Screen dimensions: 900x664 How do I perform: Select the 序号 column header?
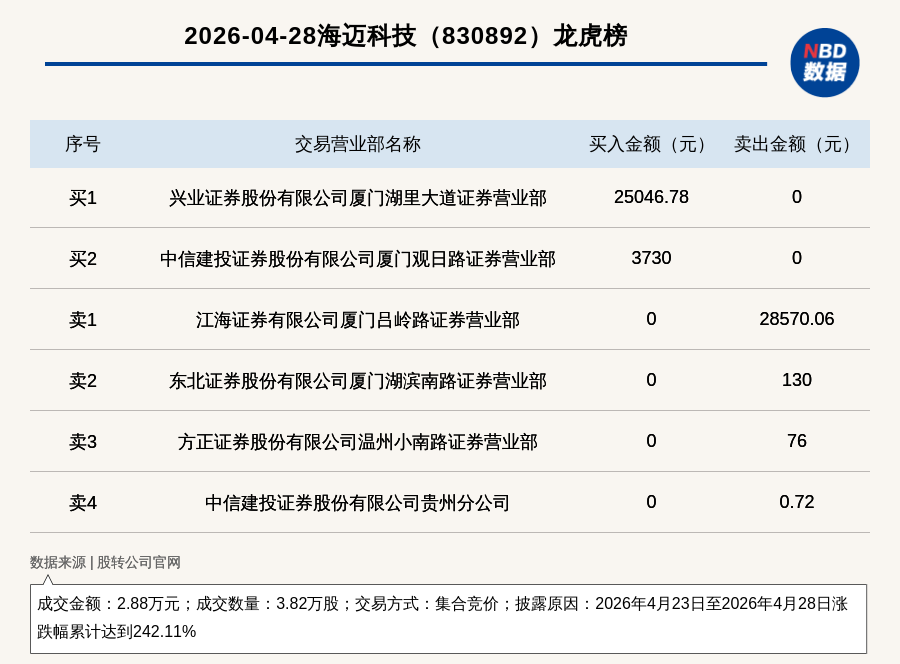pyautogui.click(x=83, y=144)
